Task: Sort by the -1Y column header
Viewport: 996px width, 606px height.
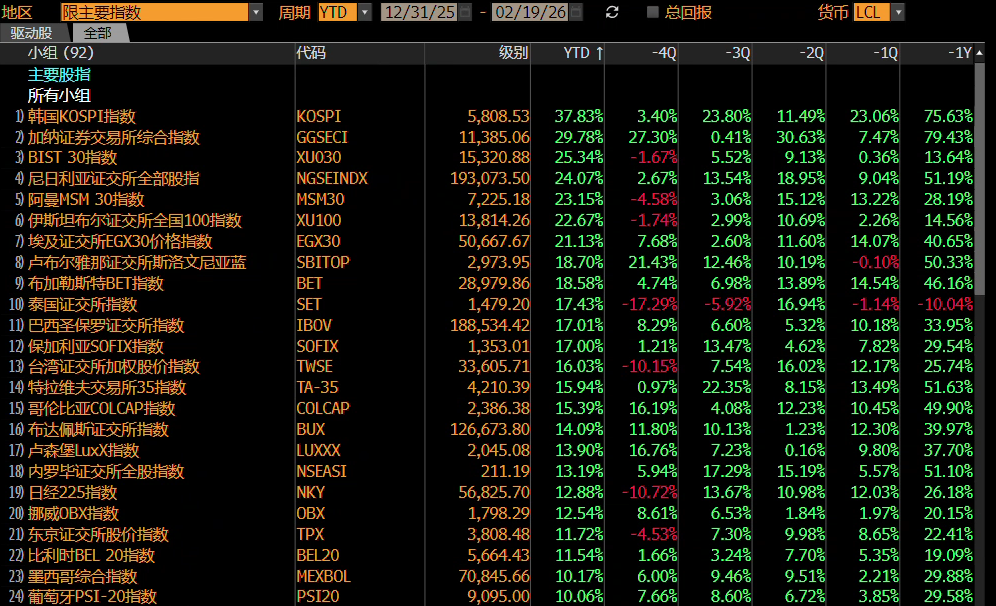Action: click(x=959, y=53)
